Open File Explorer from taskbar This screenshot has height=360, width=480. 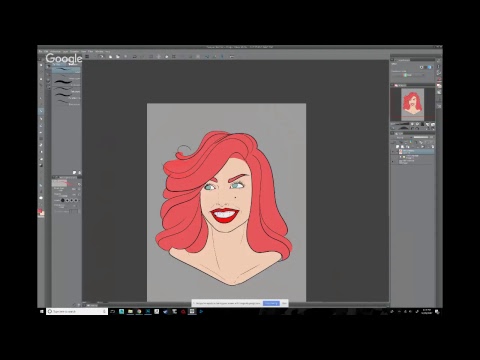click(x=130, y=311)
